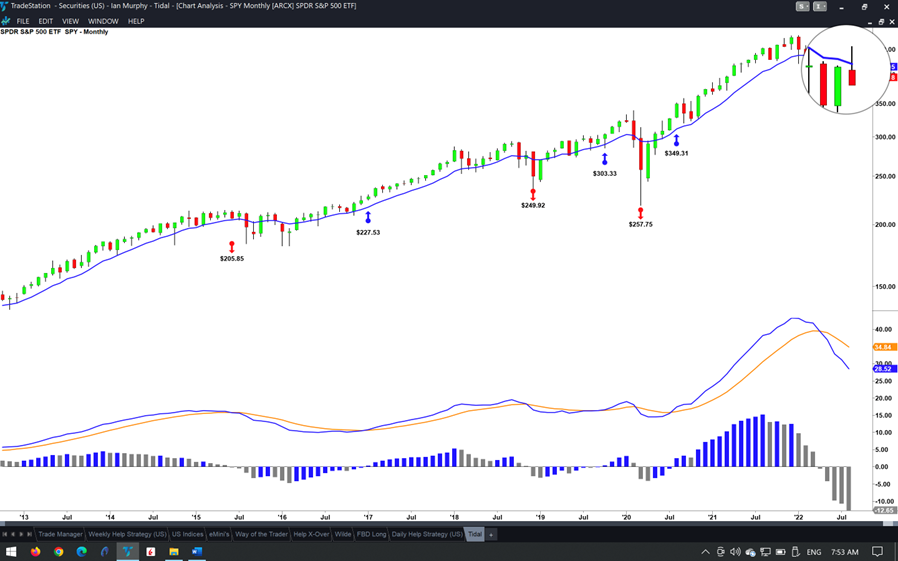Open the volume control in system tray

735,552
